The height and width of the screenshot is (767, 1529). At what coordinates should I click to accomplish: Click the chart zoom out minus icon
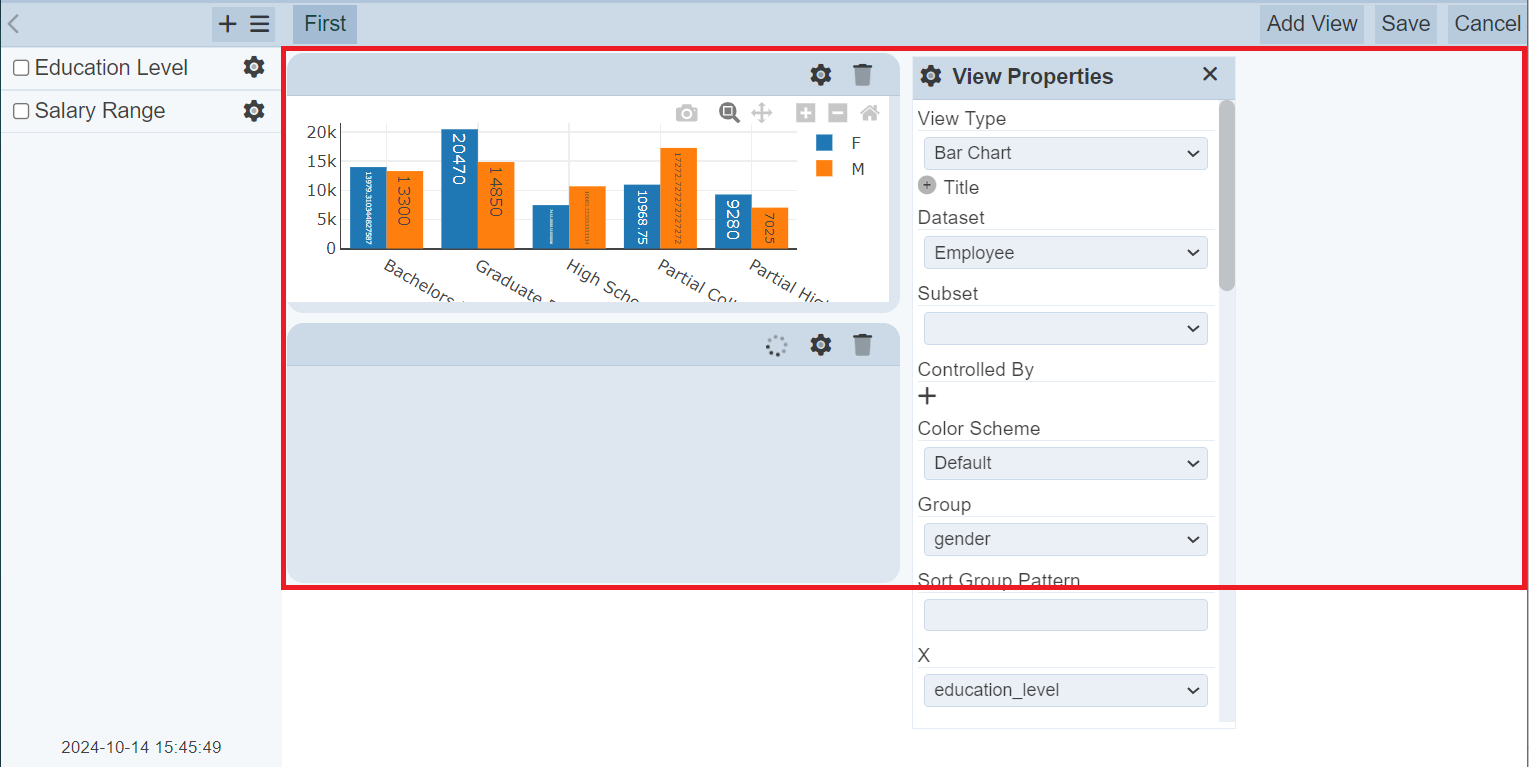tap(838, 113)
